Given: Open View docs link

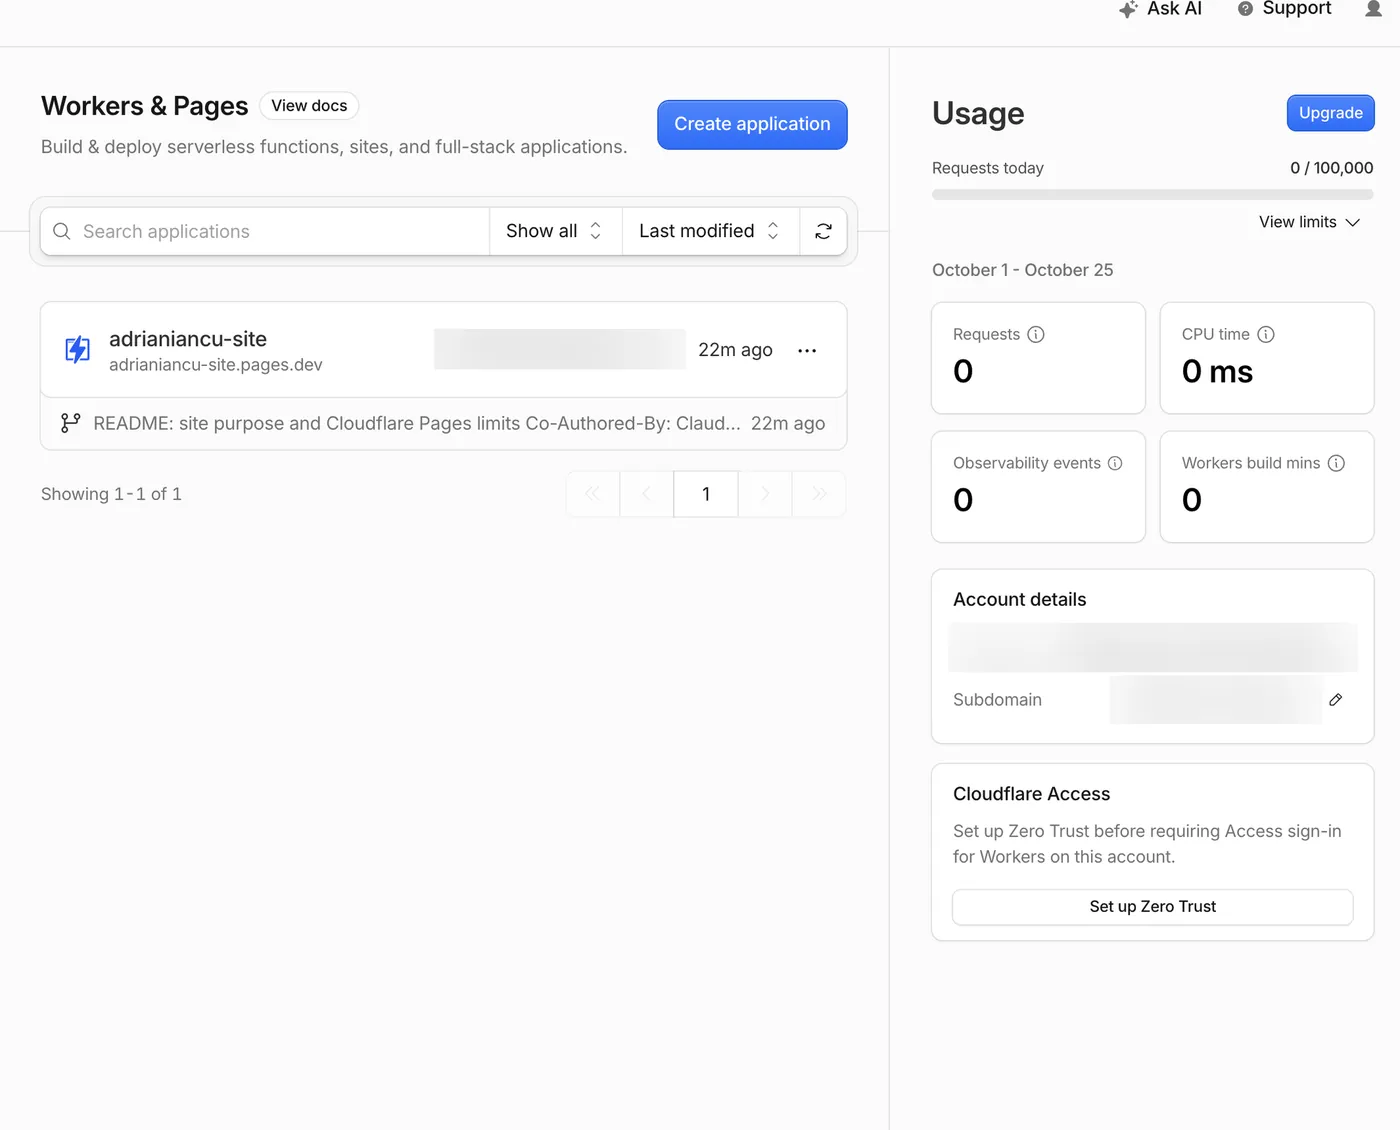Looking at the screenshot, I should coord(309,106).
